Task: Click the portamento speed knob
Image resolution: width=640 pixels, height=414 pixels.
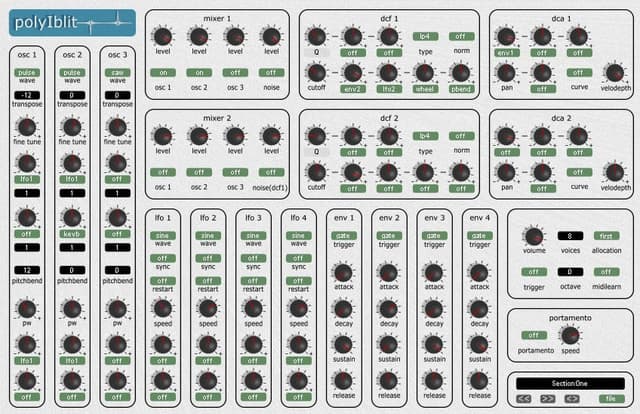Action: (569, 337)
